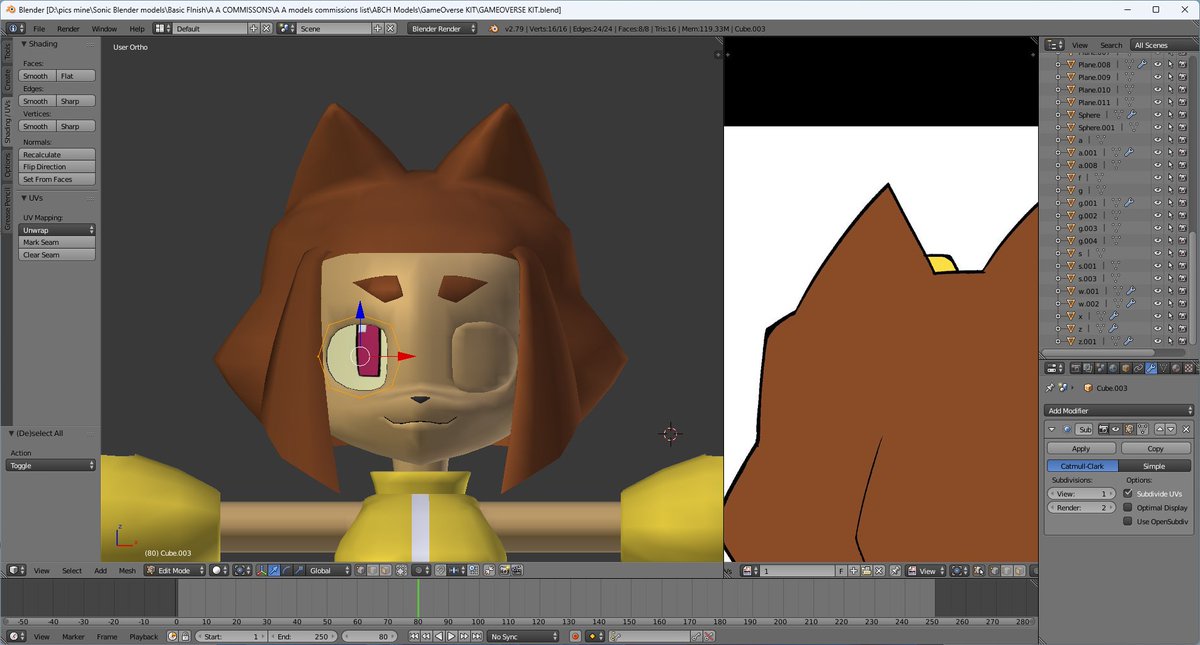Click the proportional editing icon
Image resolution: width=1200 pixels, height=645 pixels.
coord(420,570)
